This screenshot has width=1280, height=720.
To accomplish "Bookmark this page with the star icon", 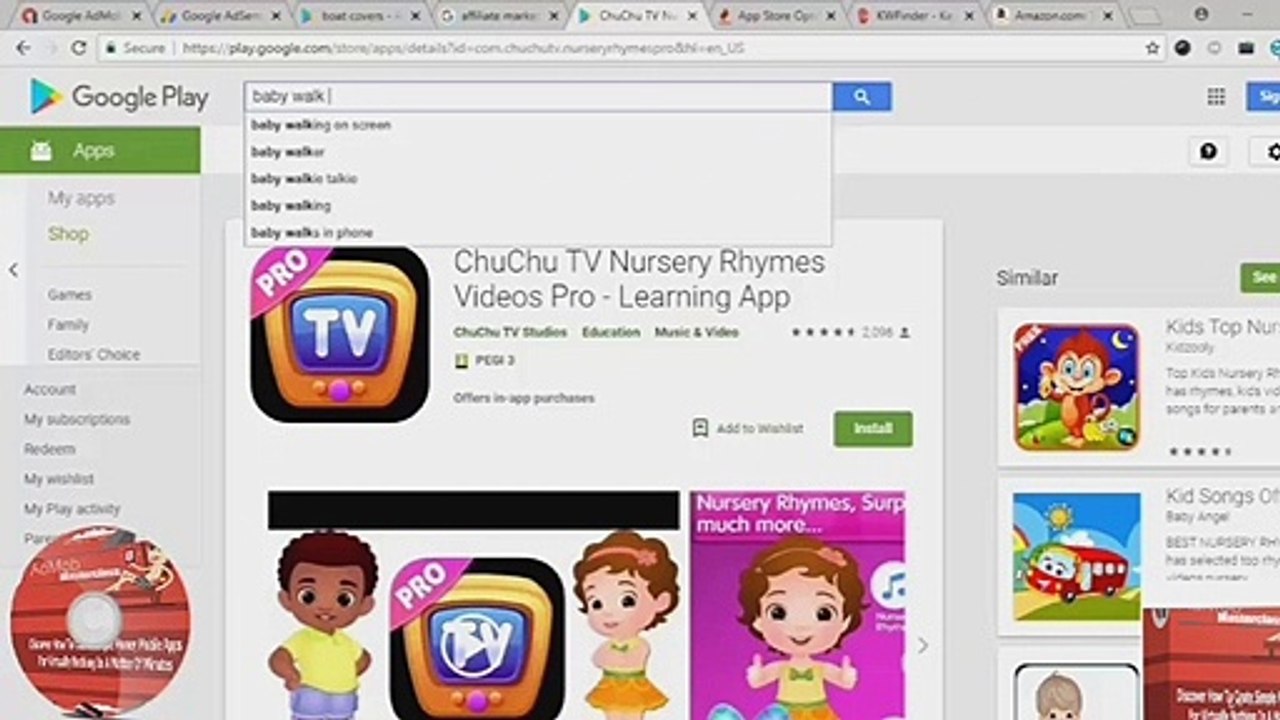I will 1153,48.
